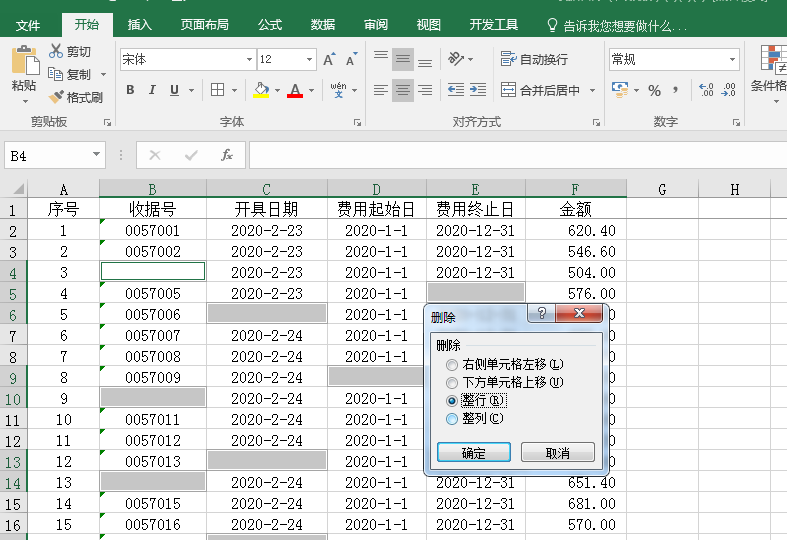
Task: Toggle italic formatting
Action: tap(152, 90)
